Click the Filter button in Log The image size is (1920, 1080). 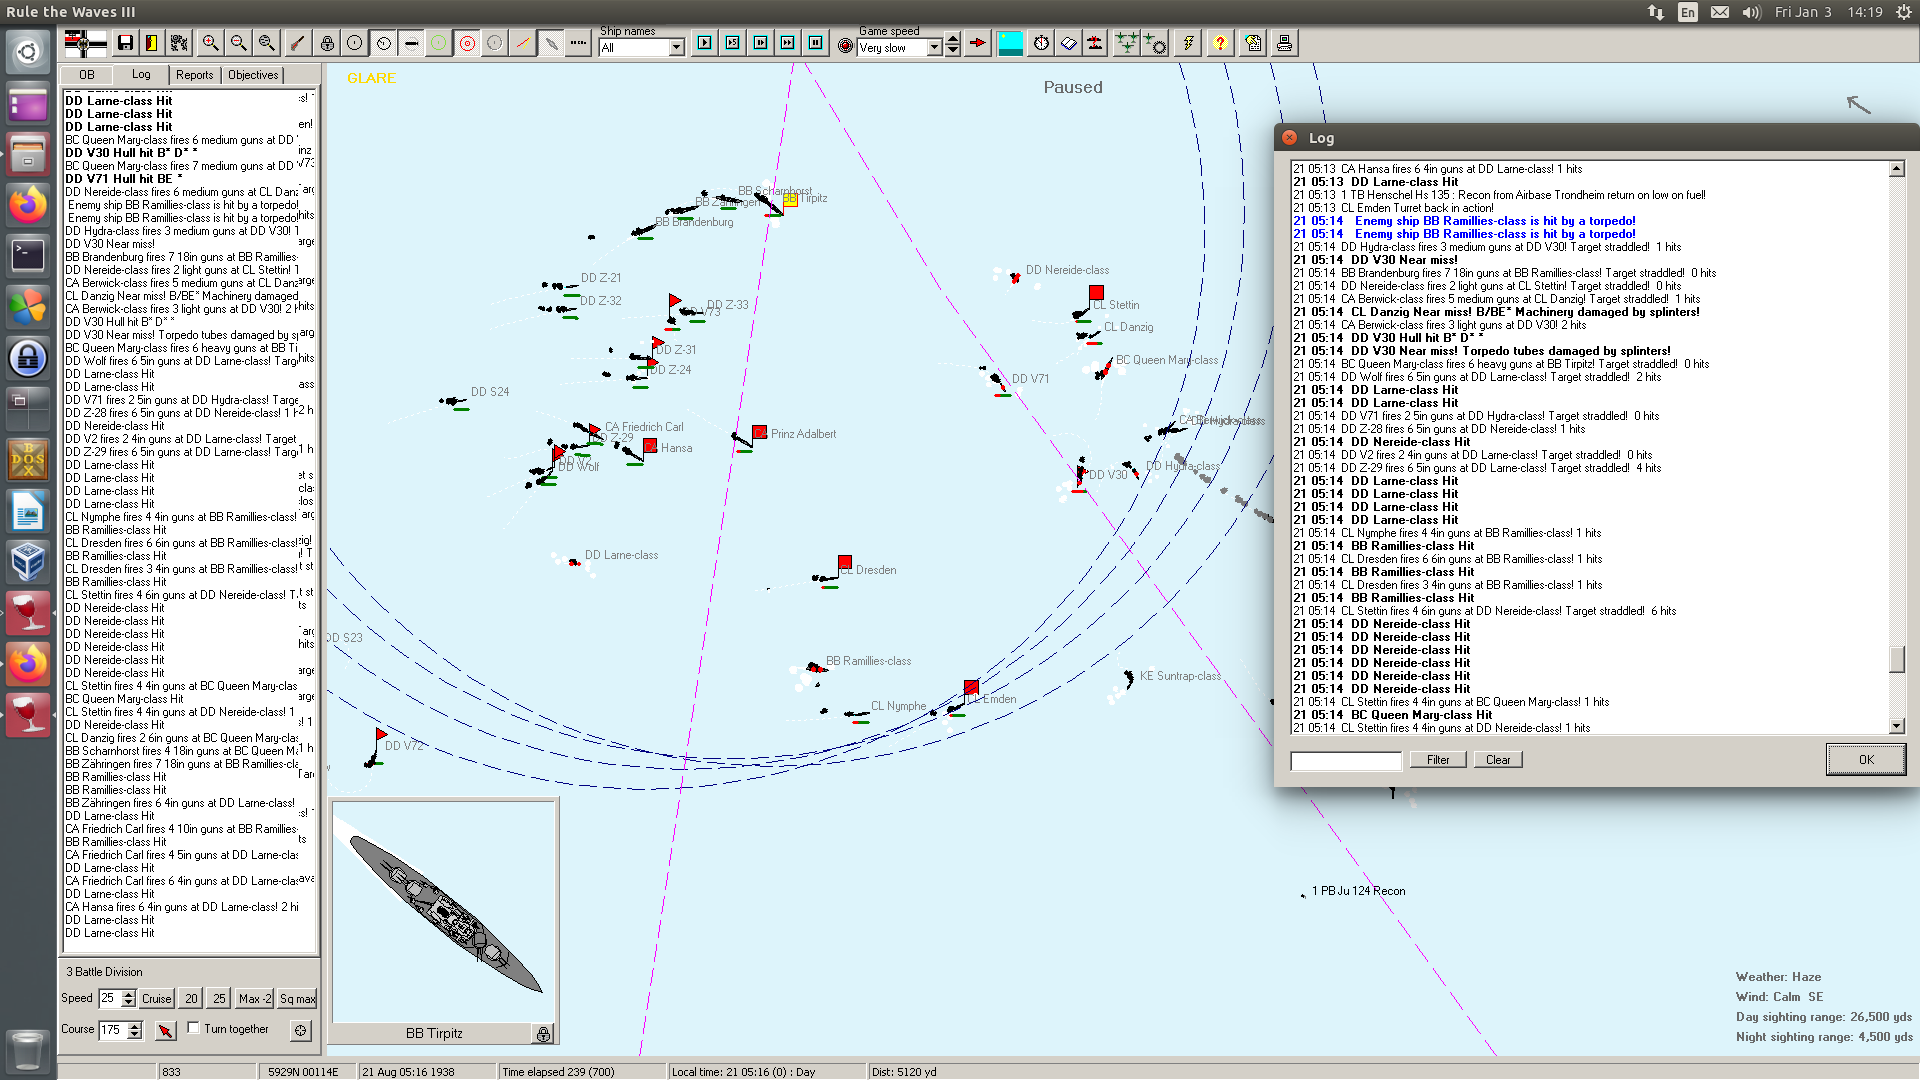1437,760
